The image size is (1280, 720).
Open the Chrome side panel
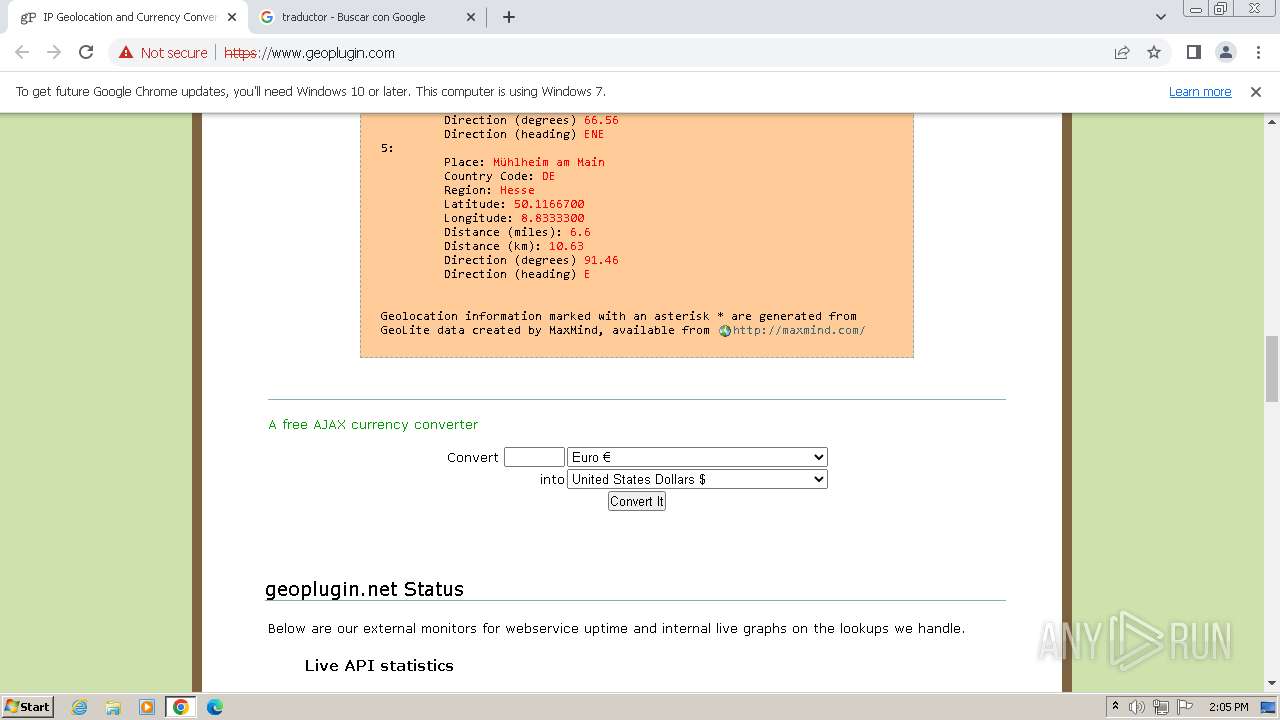[1193, 53]
